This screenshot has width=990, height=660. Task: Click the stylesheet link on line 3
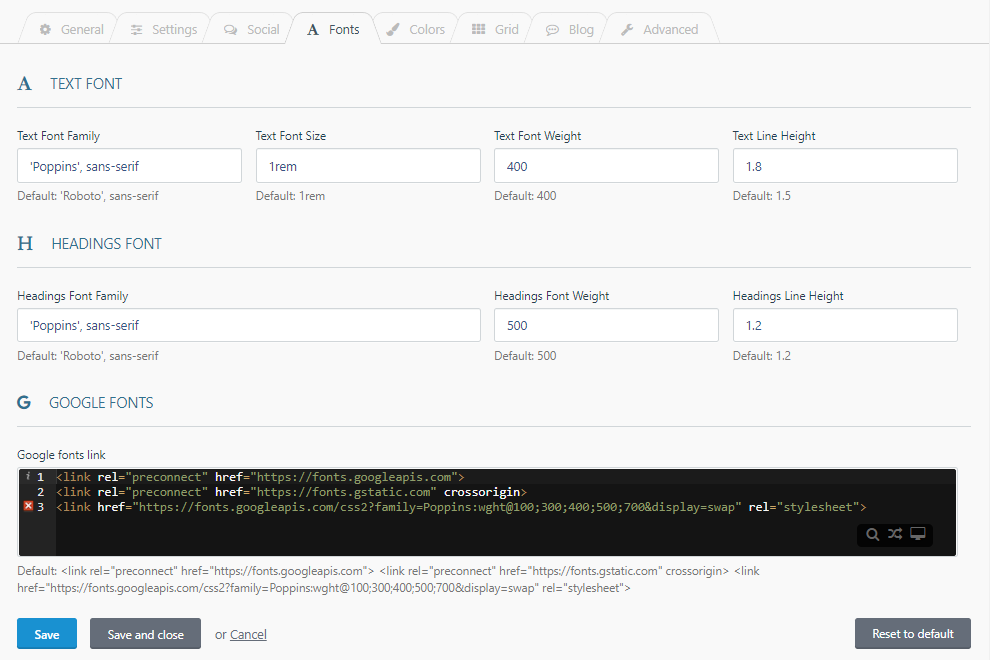coord(461,507)
